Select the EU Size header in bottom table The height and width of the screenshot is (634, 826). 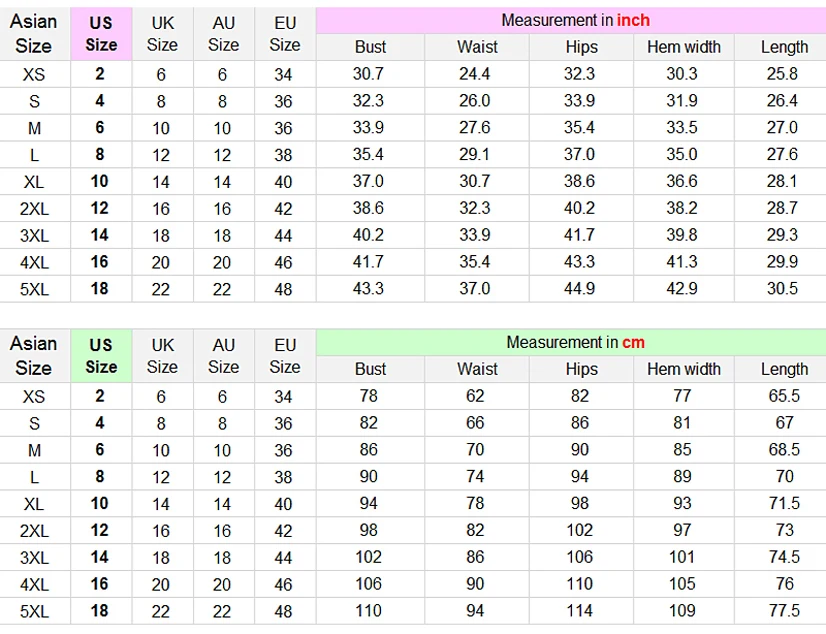285,355
